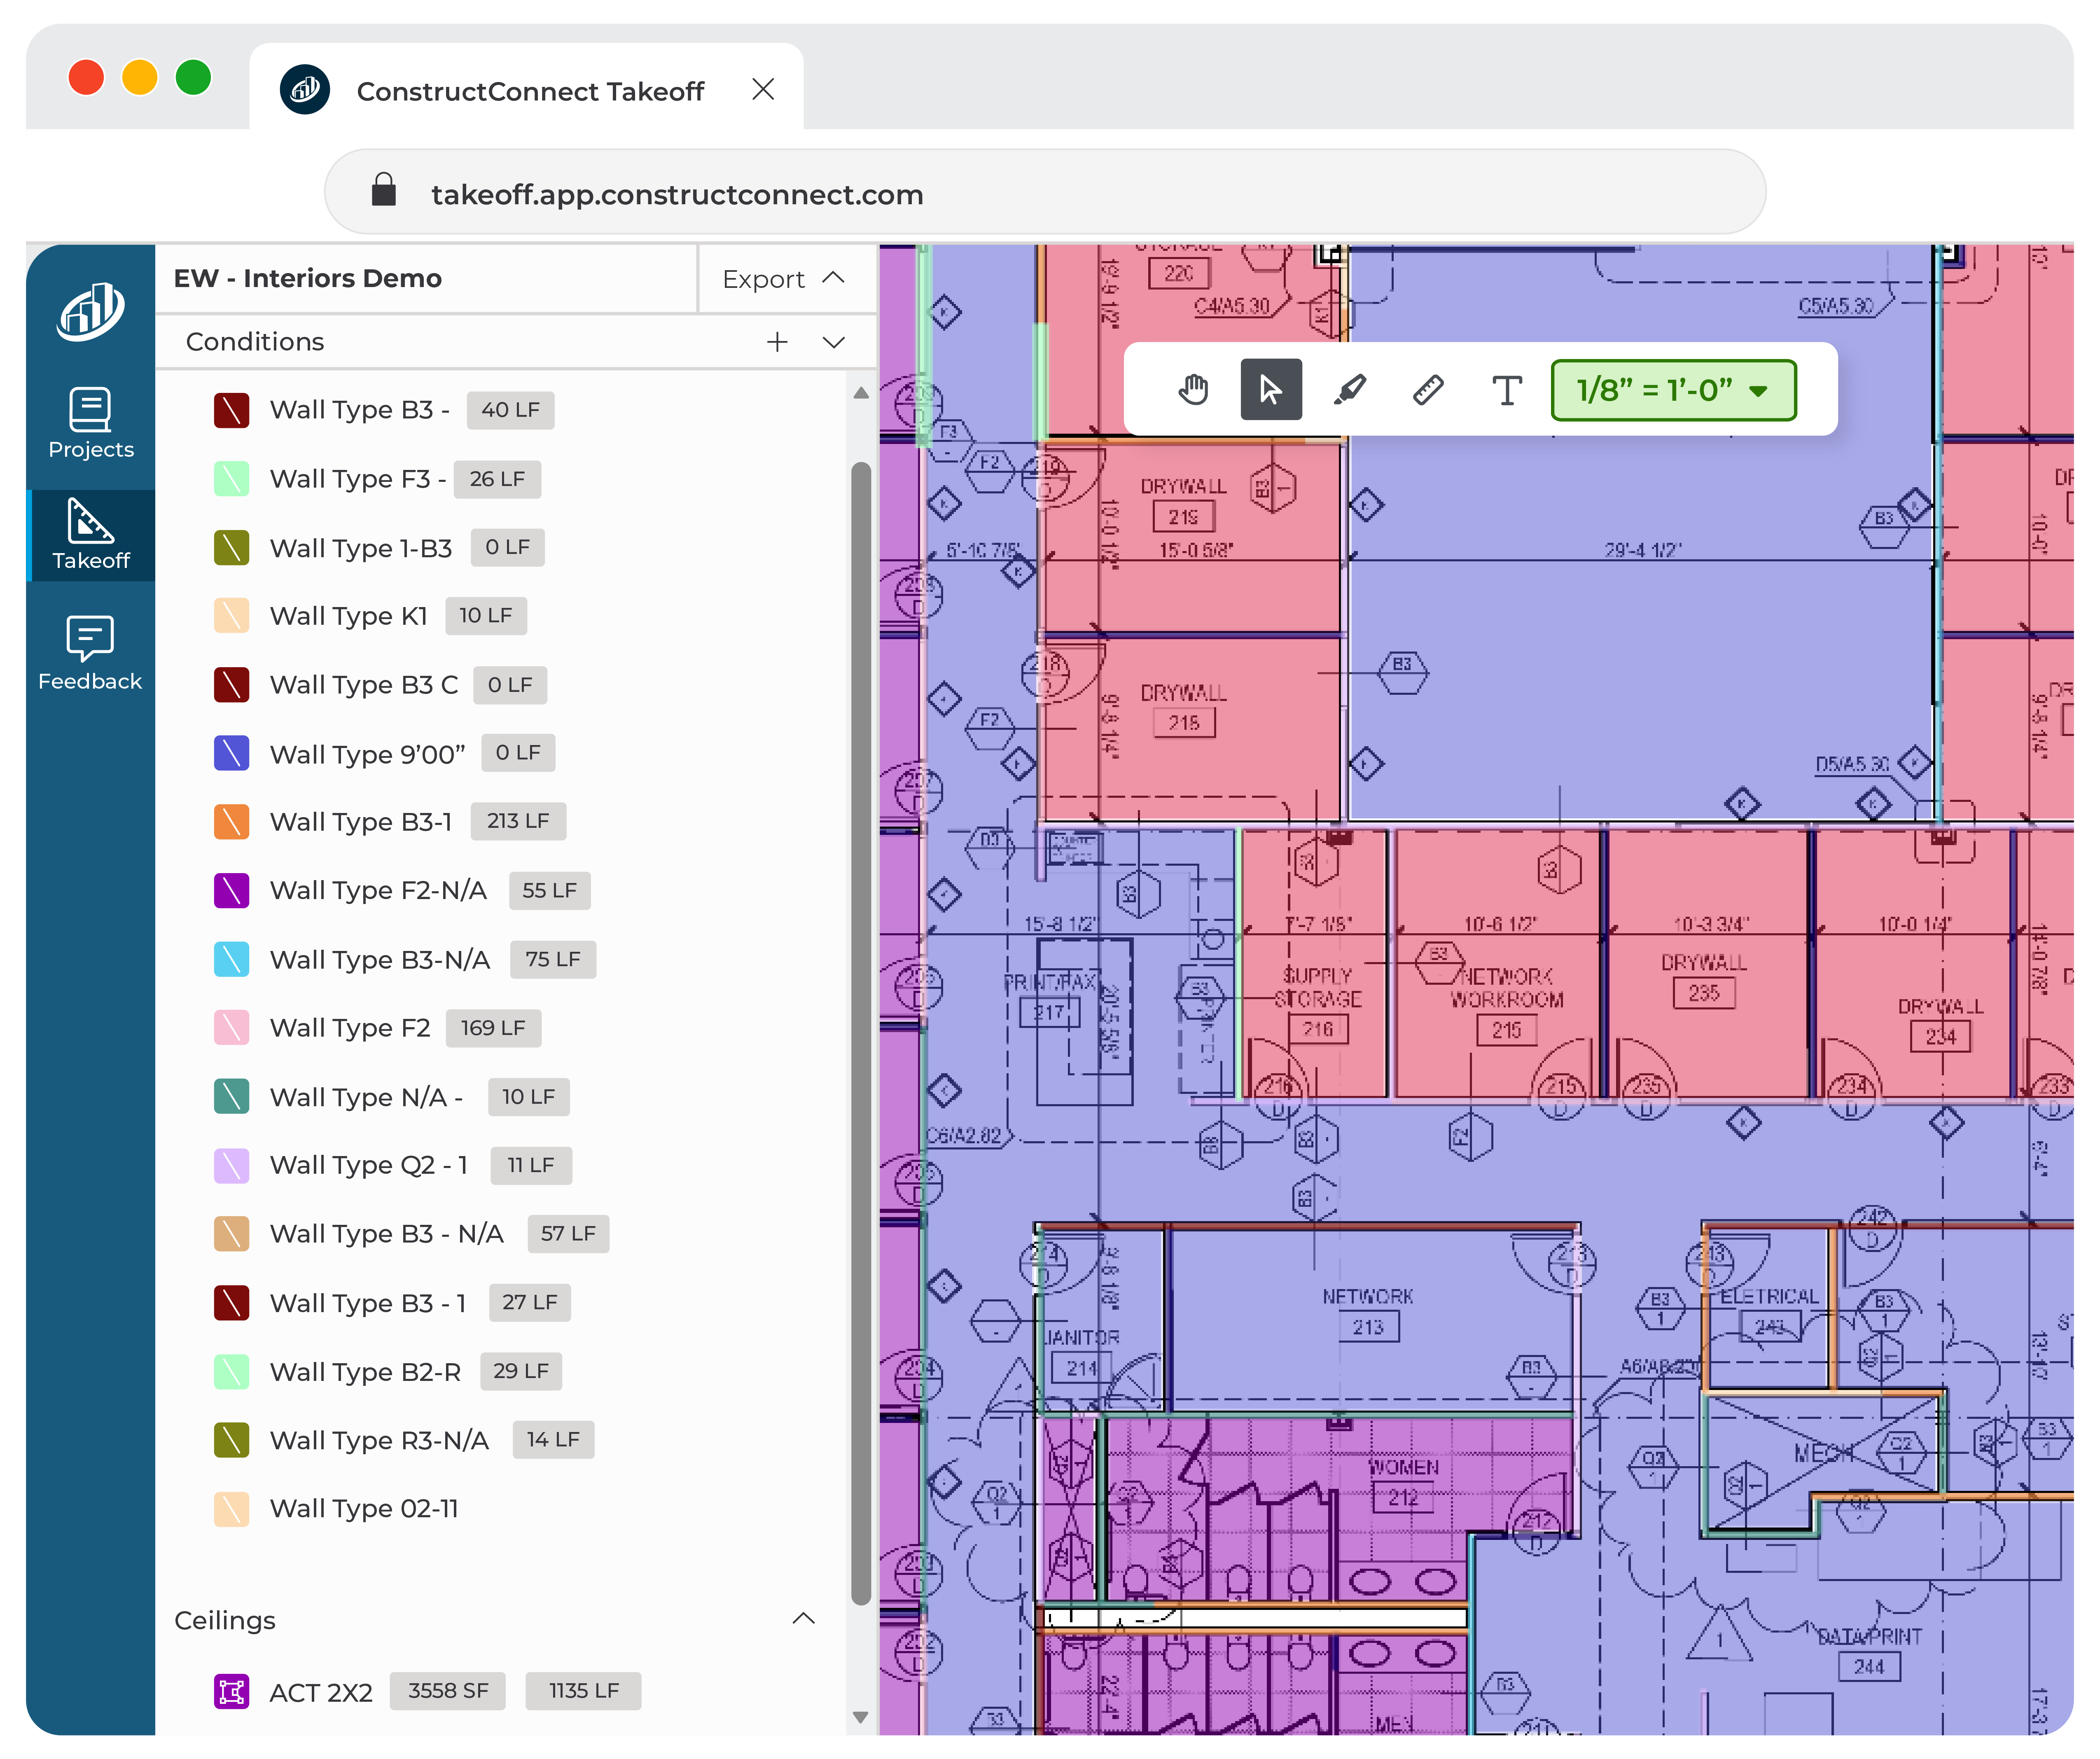Open the Projects section in sidebar

(90, 423)
